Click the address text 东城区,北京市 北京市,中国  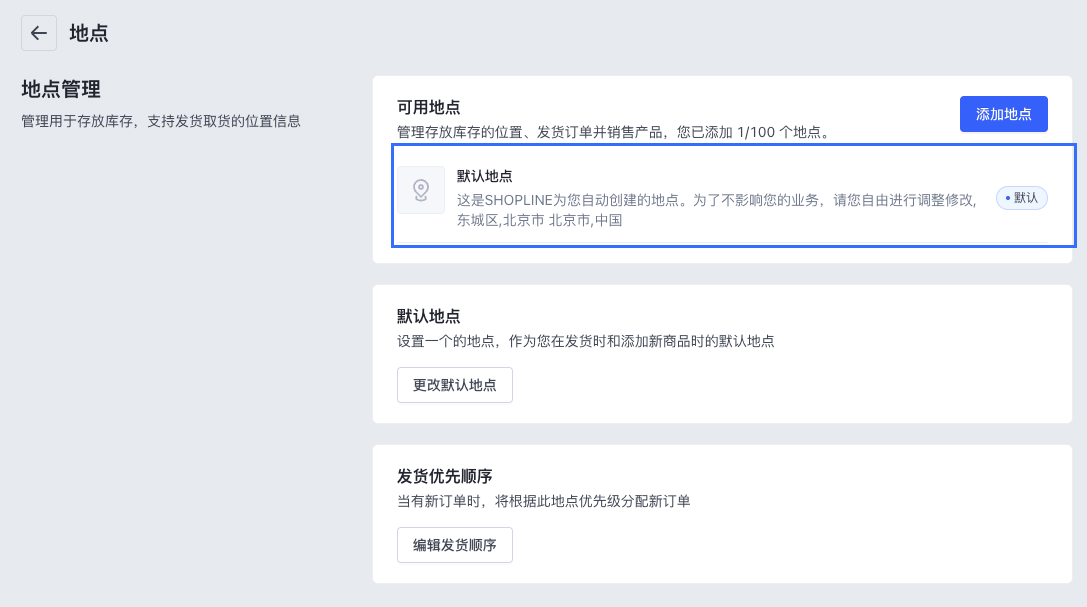pos(540,220)
